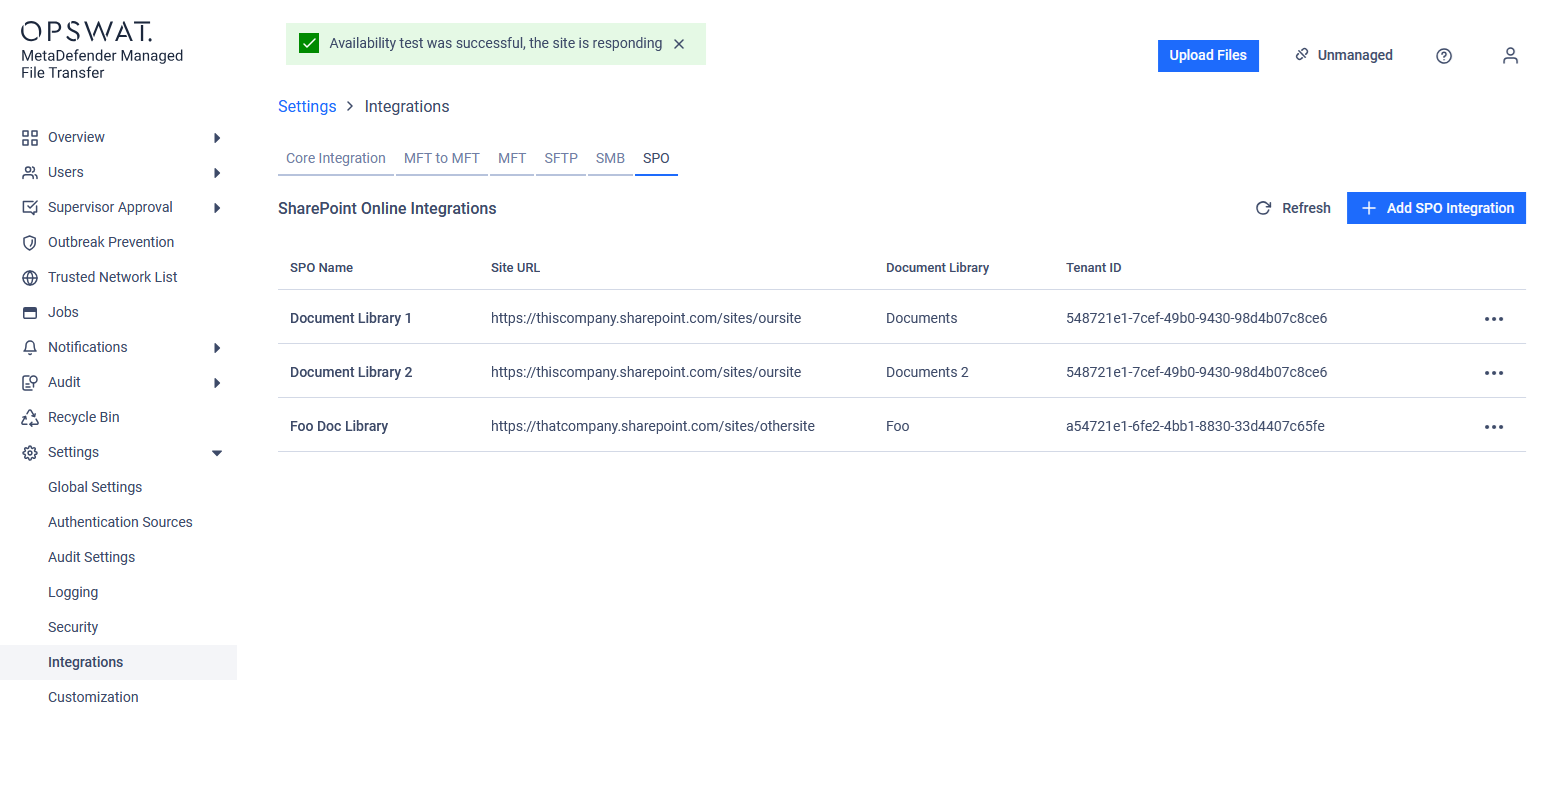The height and width of the screenshot is (796, 1554).
Task: Click the Outbreak Prevention shield icon
Action: [30, 243]
